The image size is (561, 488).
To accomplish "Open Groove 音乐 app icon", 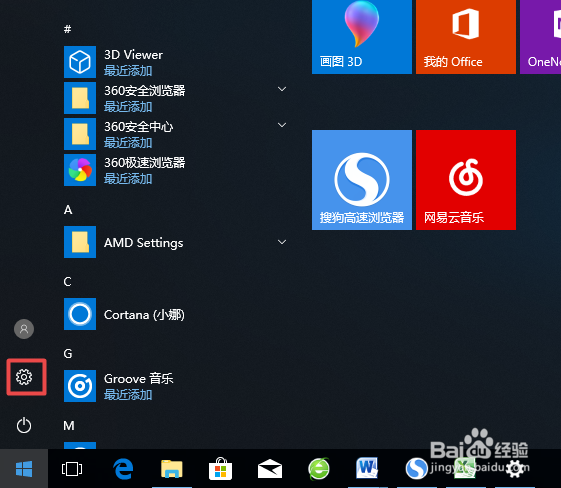I will click(x=80, y=386).
